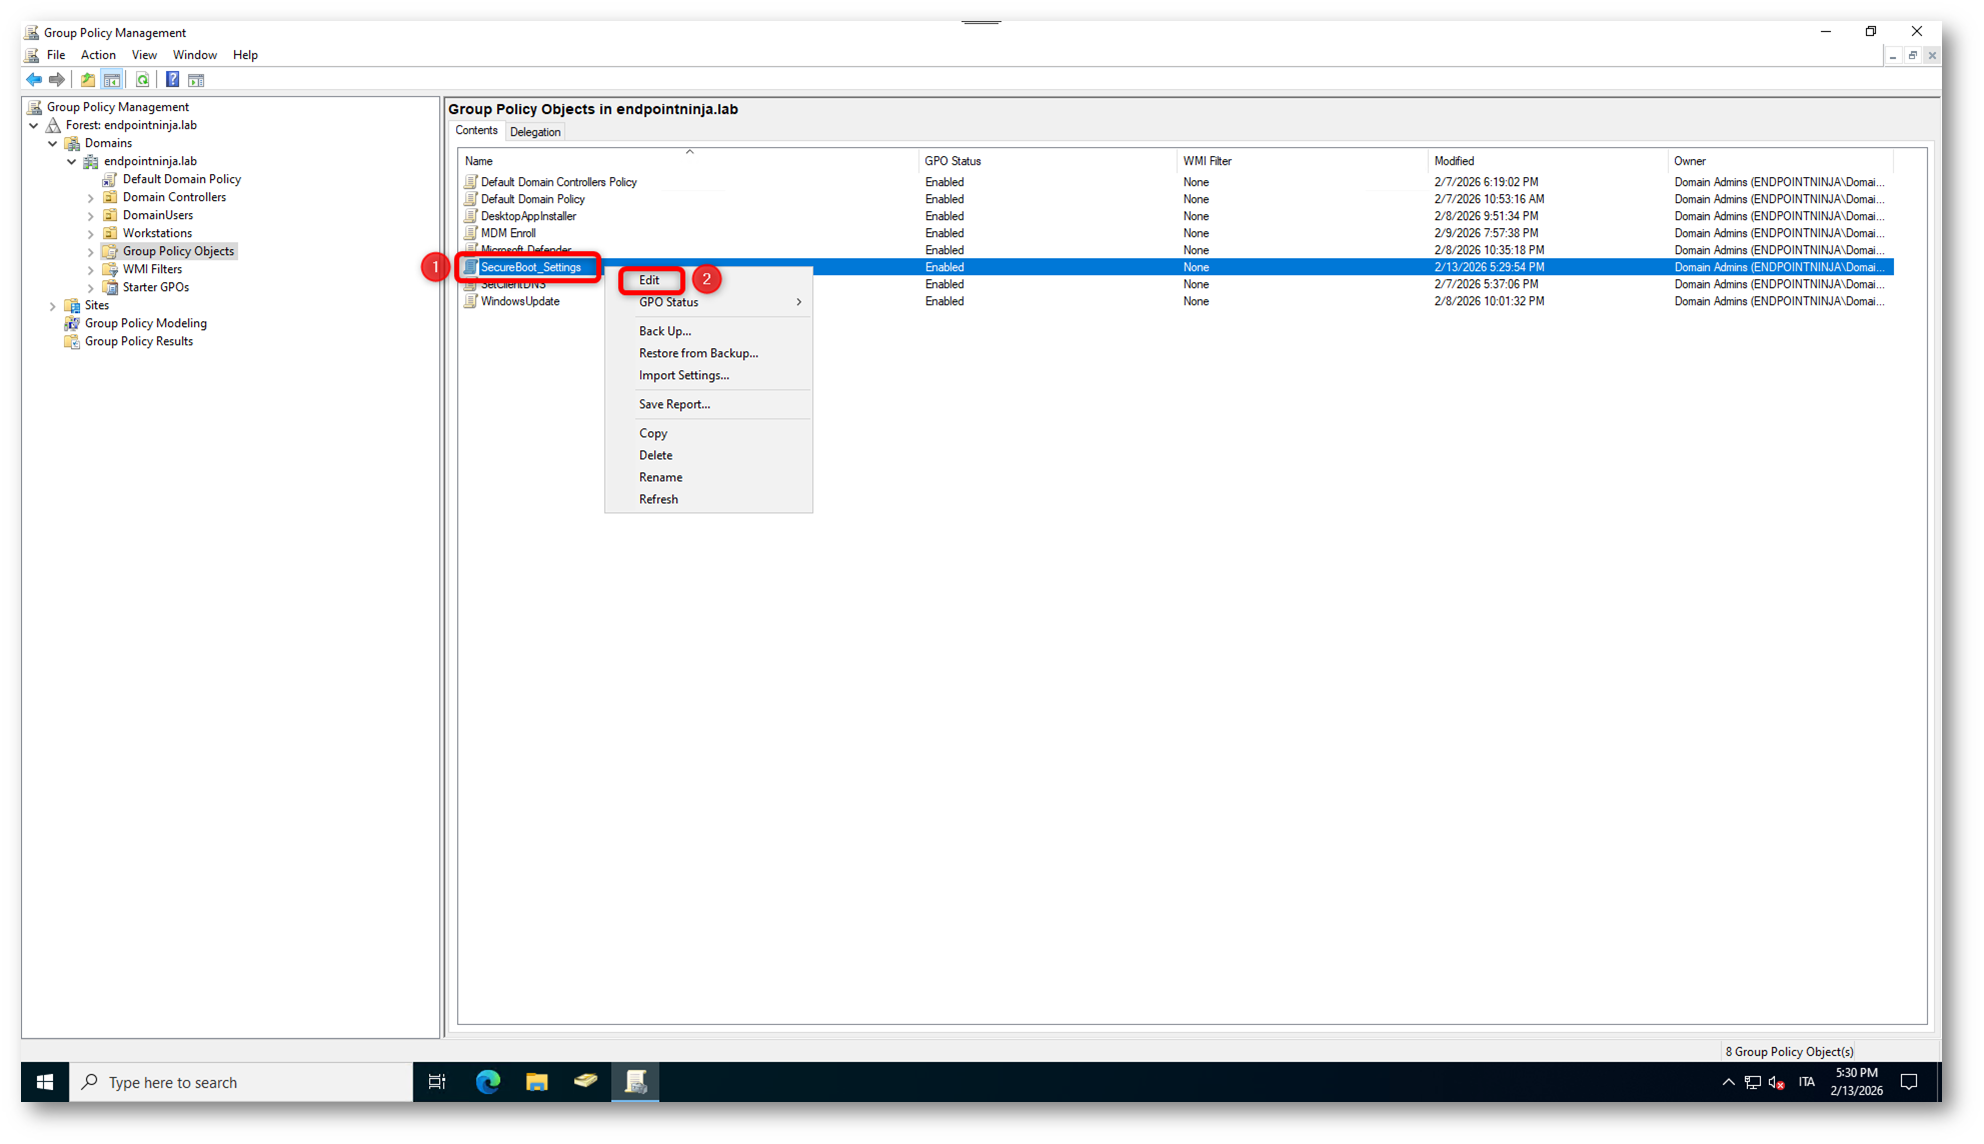1984x1144 pixels.
Task: Expand the Domain Controllers tree node
Action: click(x=91, y=198)
